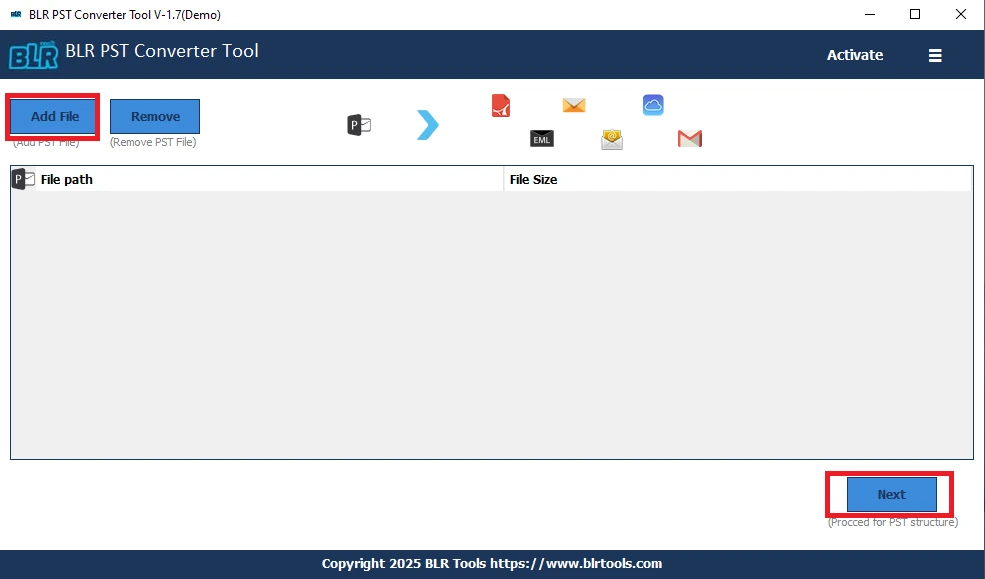This screenshot has width=985, height=579.
Task: Click the title bar application icon
Action: tap(16, 14)
